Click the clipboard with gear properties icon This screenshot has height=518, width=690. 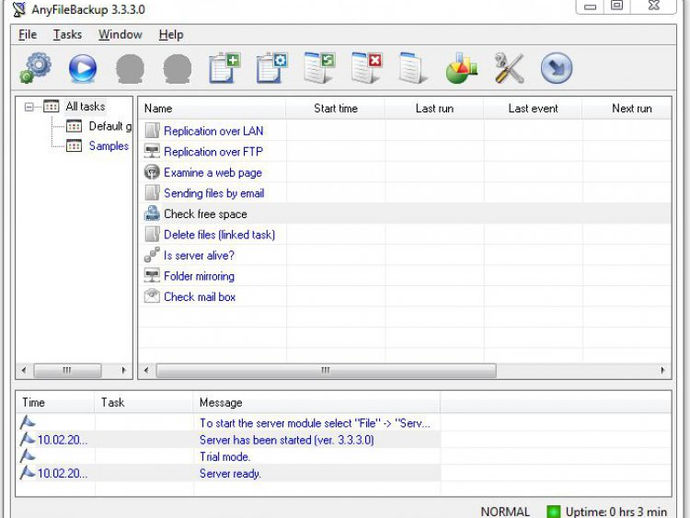tap(272, 68)
